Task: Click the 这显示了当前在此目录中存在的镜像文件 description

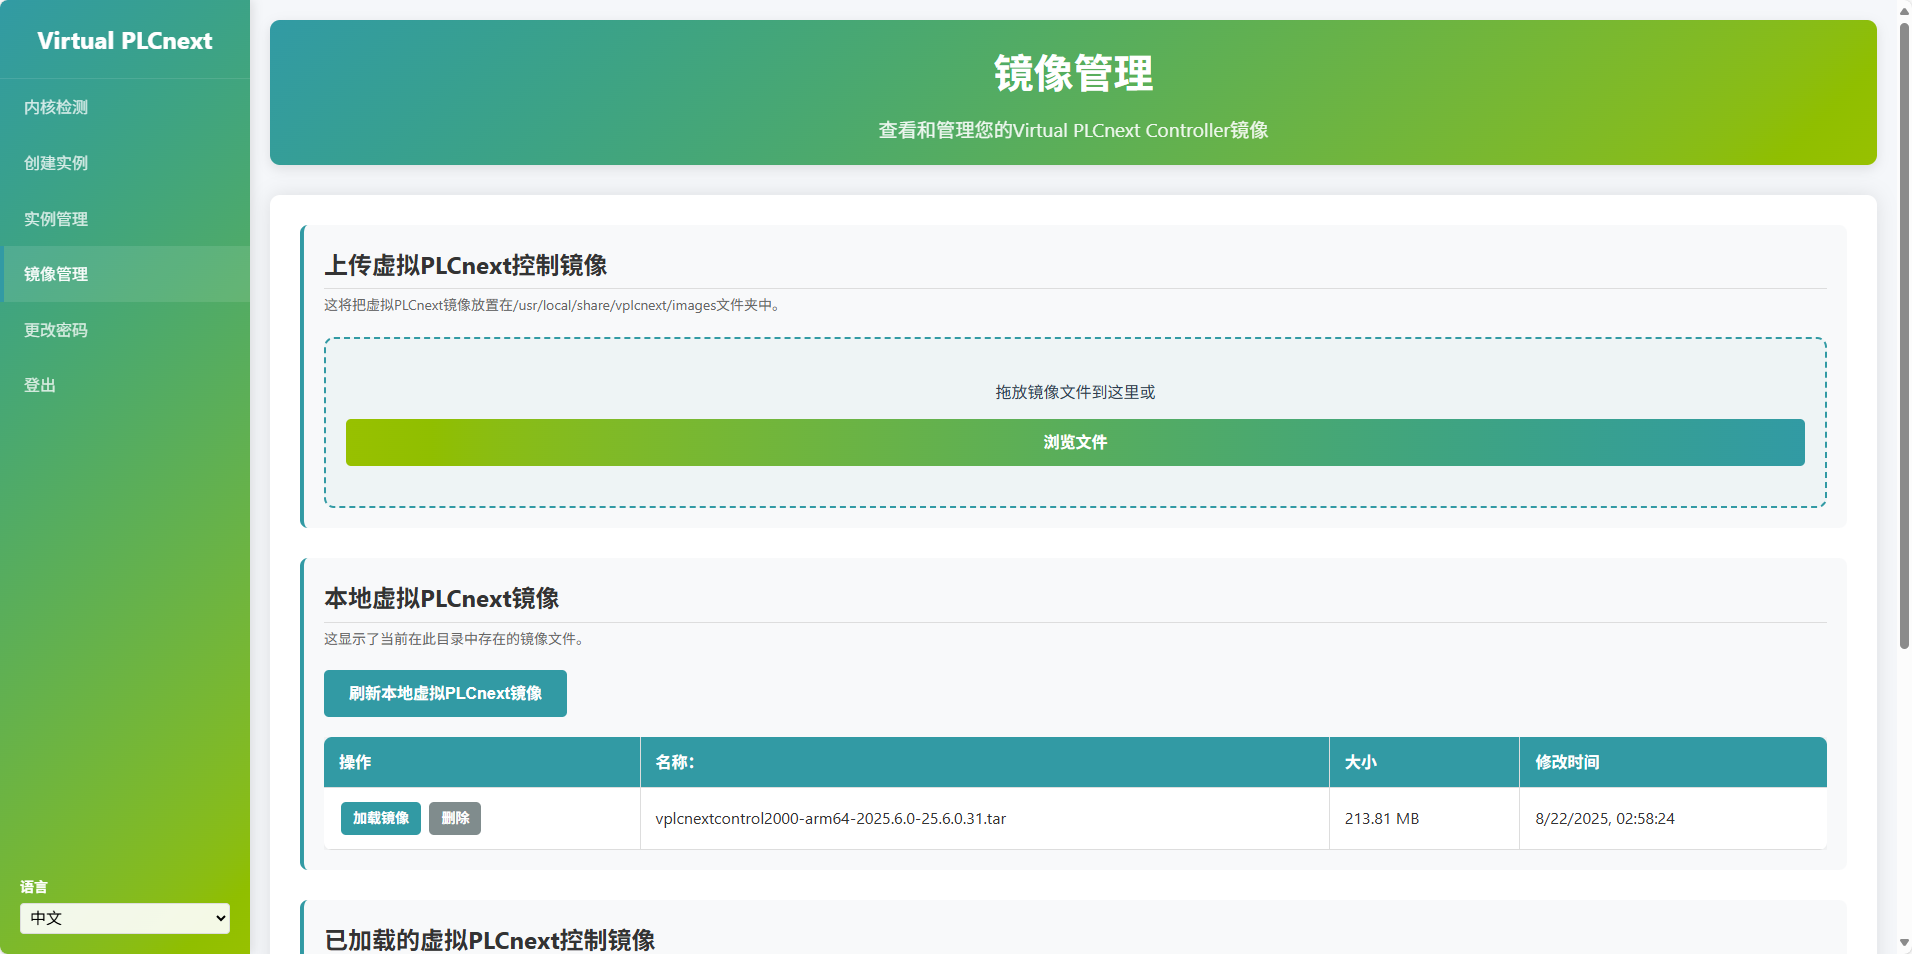Action: 455,639
